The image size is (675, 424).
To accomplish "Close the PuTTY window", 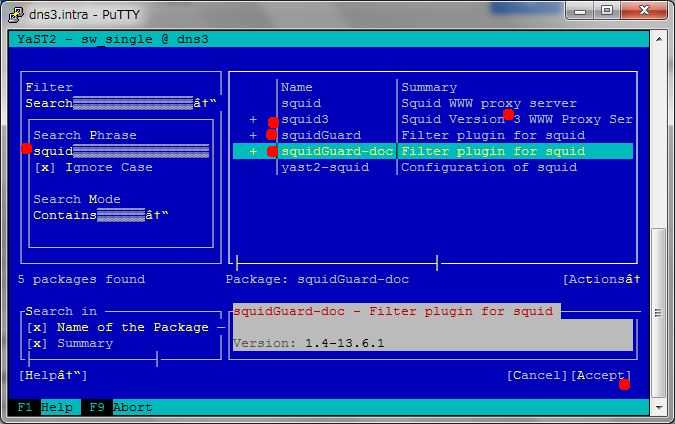I will tap(644, 11).
